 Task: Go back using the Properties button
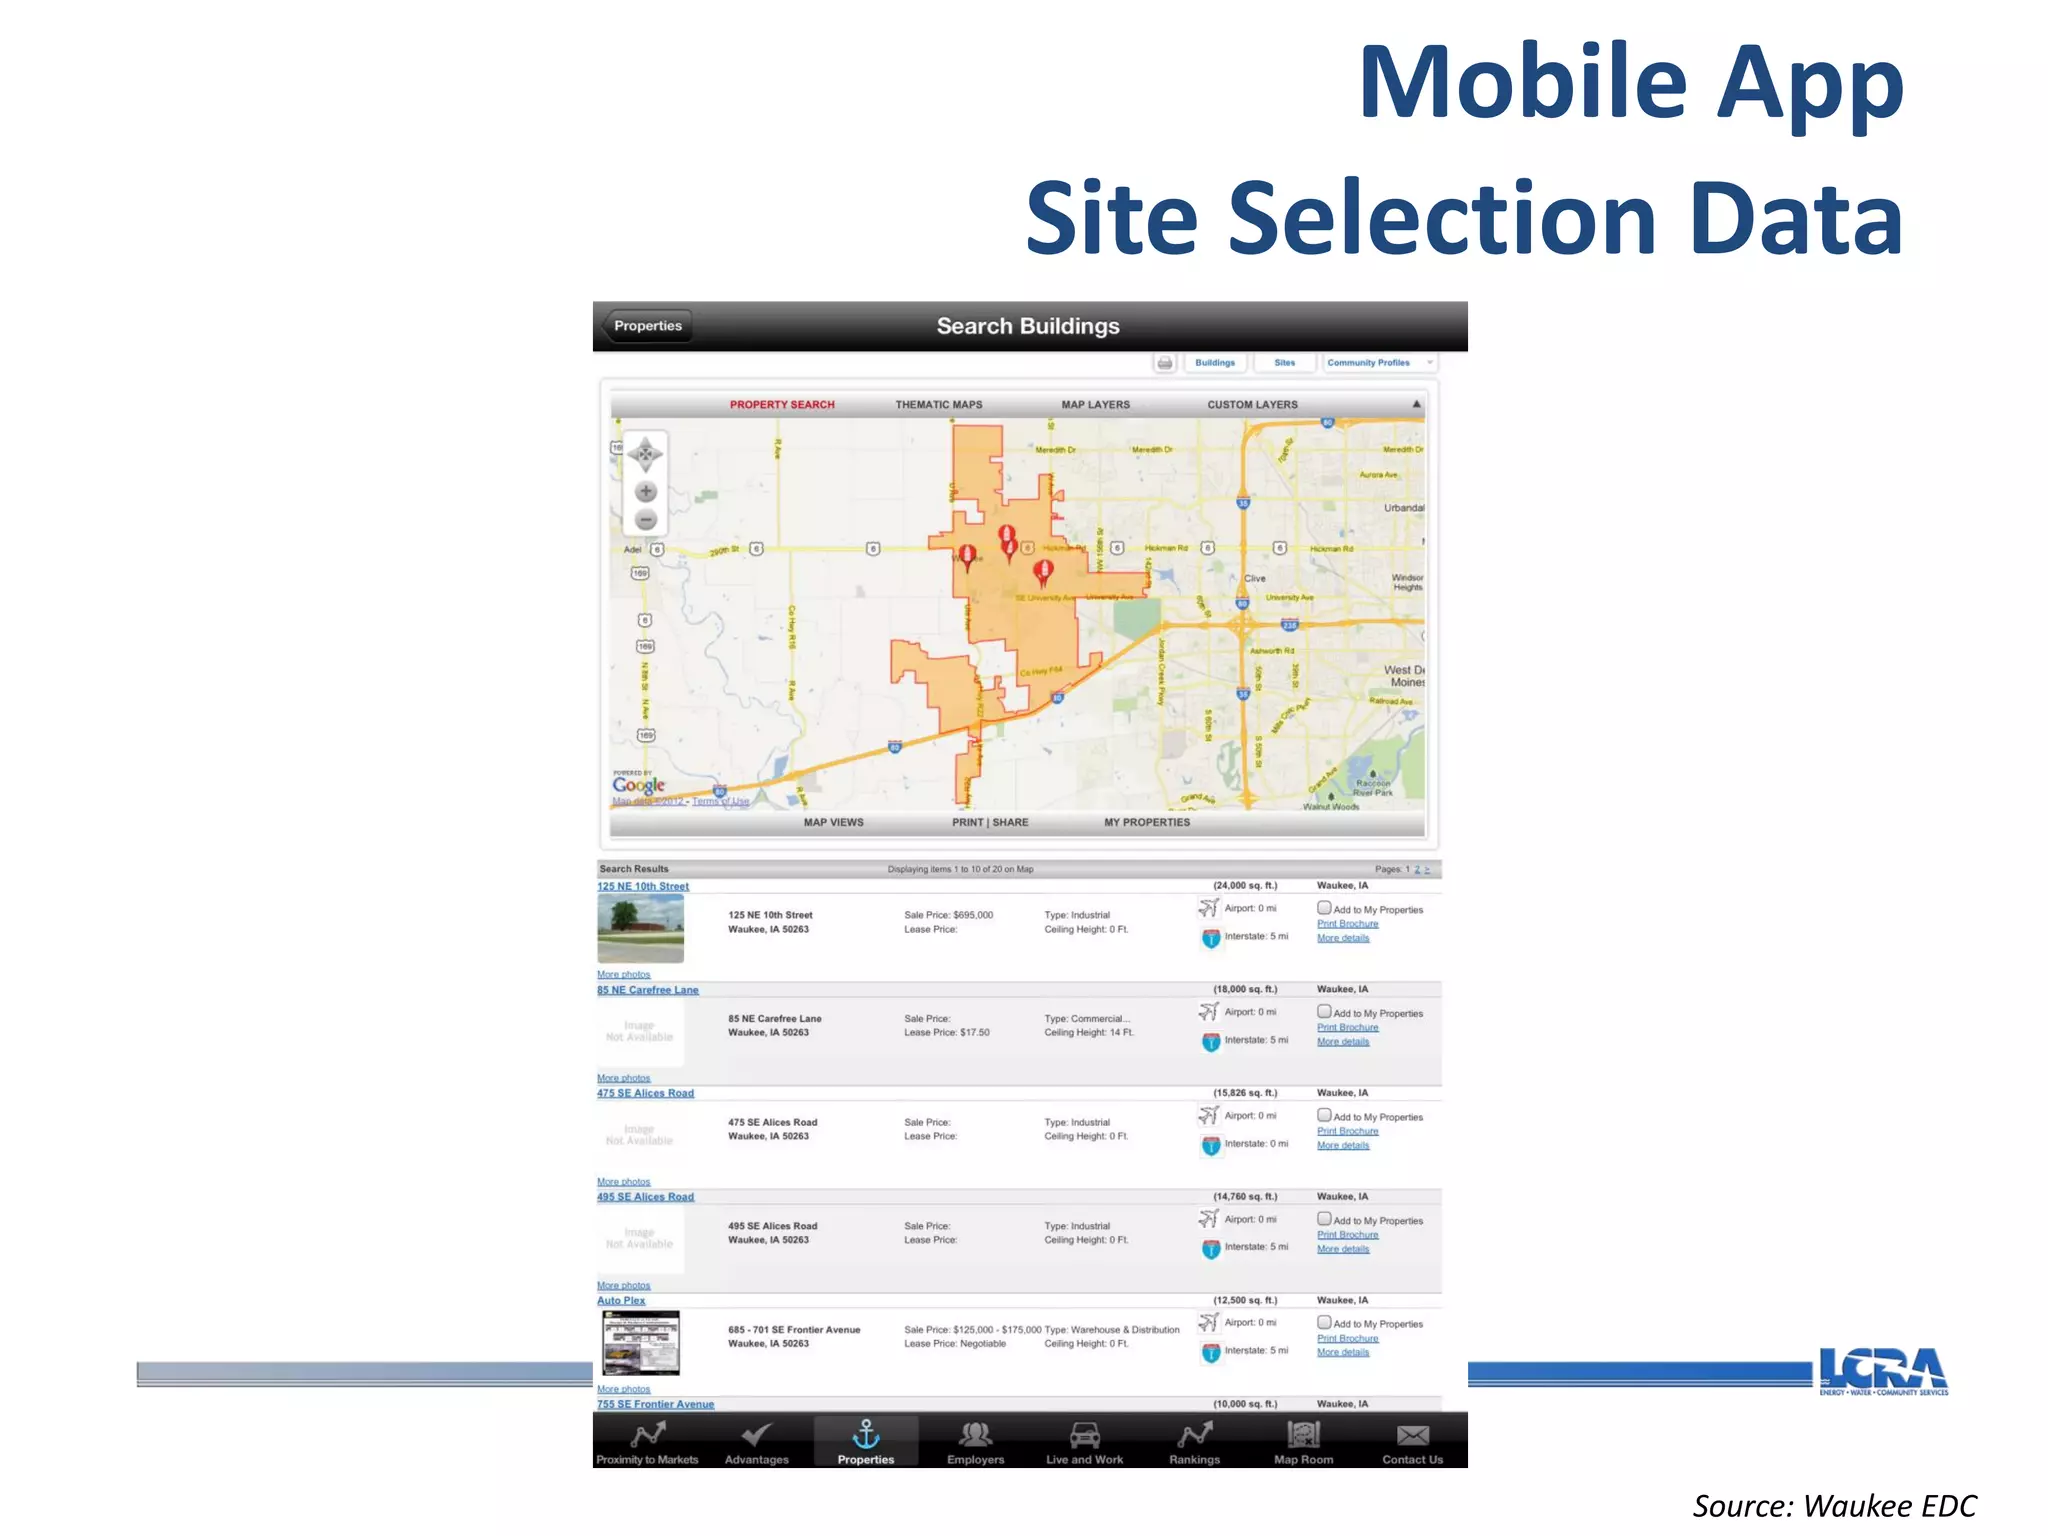pyautogui.click(x=647, y=326)
